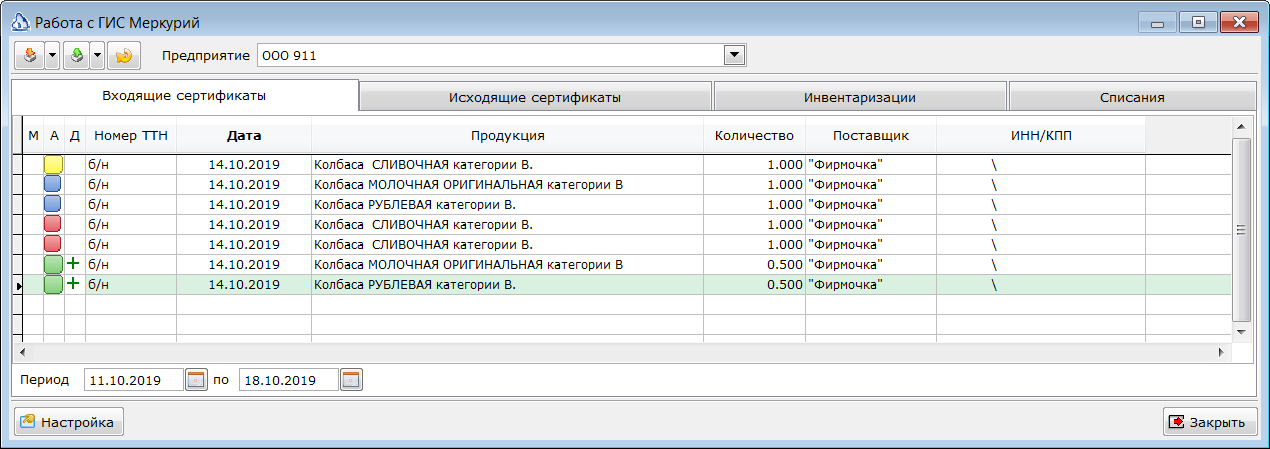Click the app icon in the title bar

(19, 21)
